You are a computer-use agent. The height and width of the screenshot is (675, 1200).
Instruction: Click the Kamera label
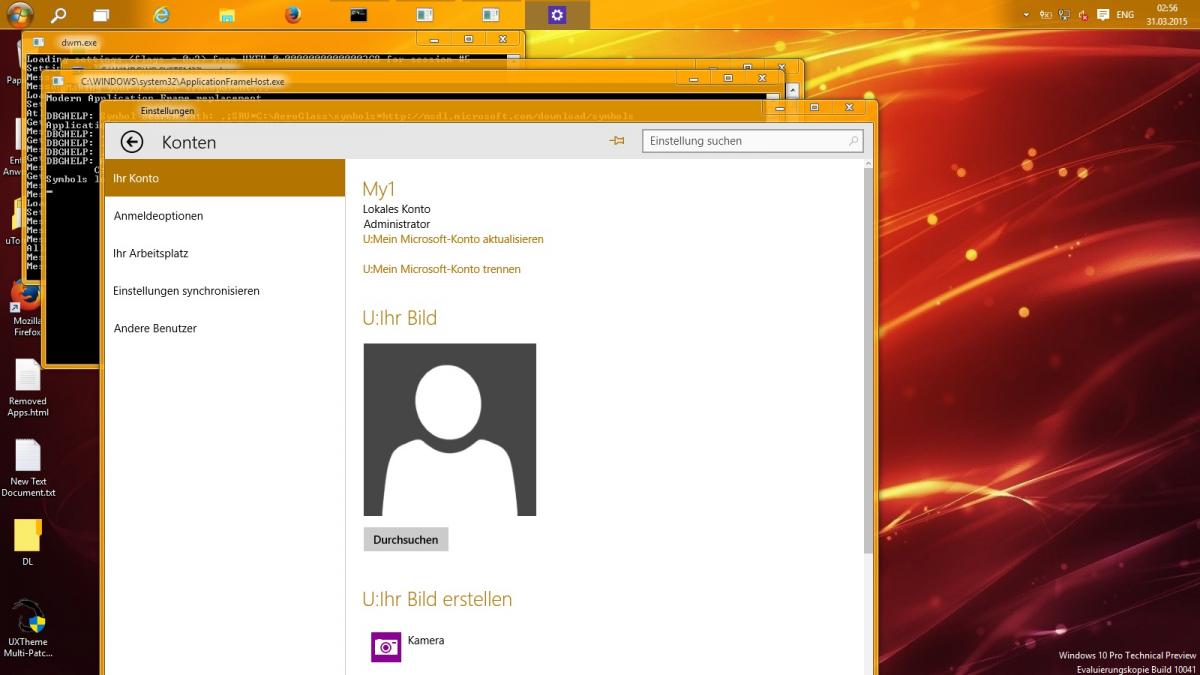coord(426,640)
